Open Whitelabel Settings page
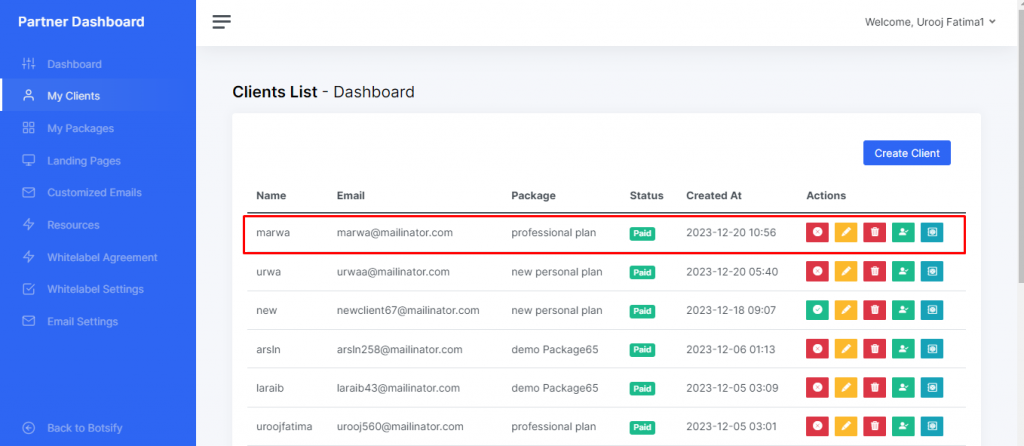 95,289
